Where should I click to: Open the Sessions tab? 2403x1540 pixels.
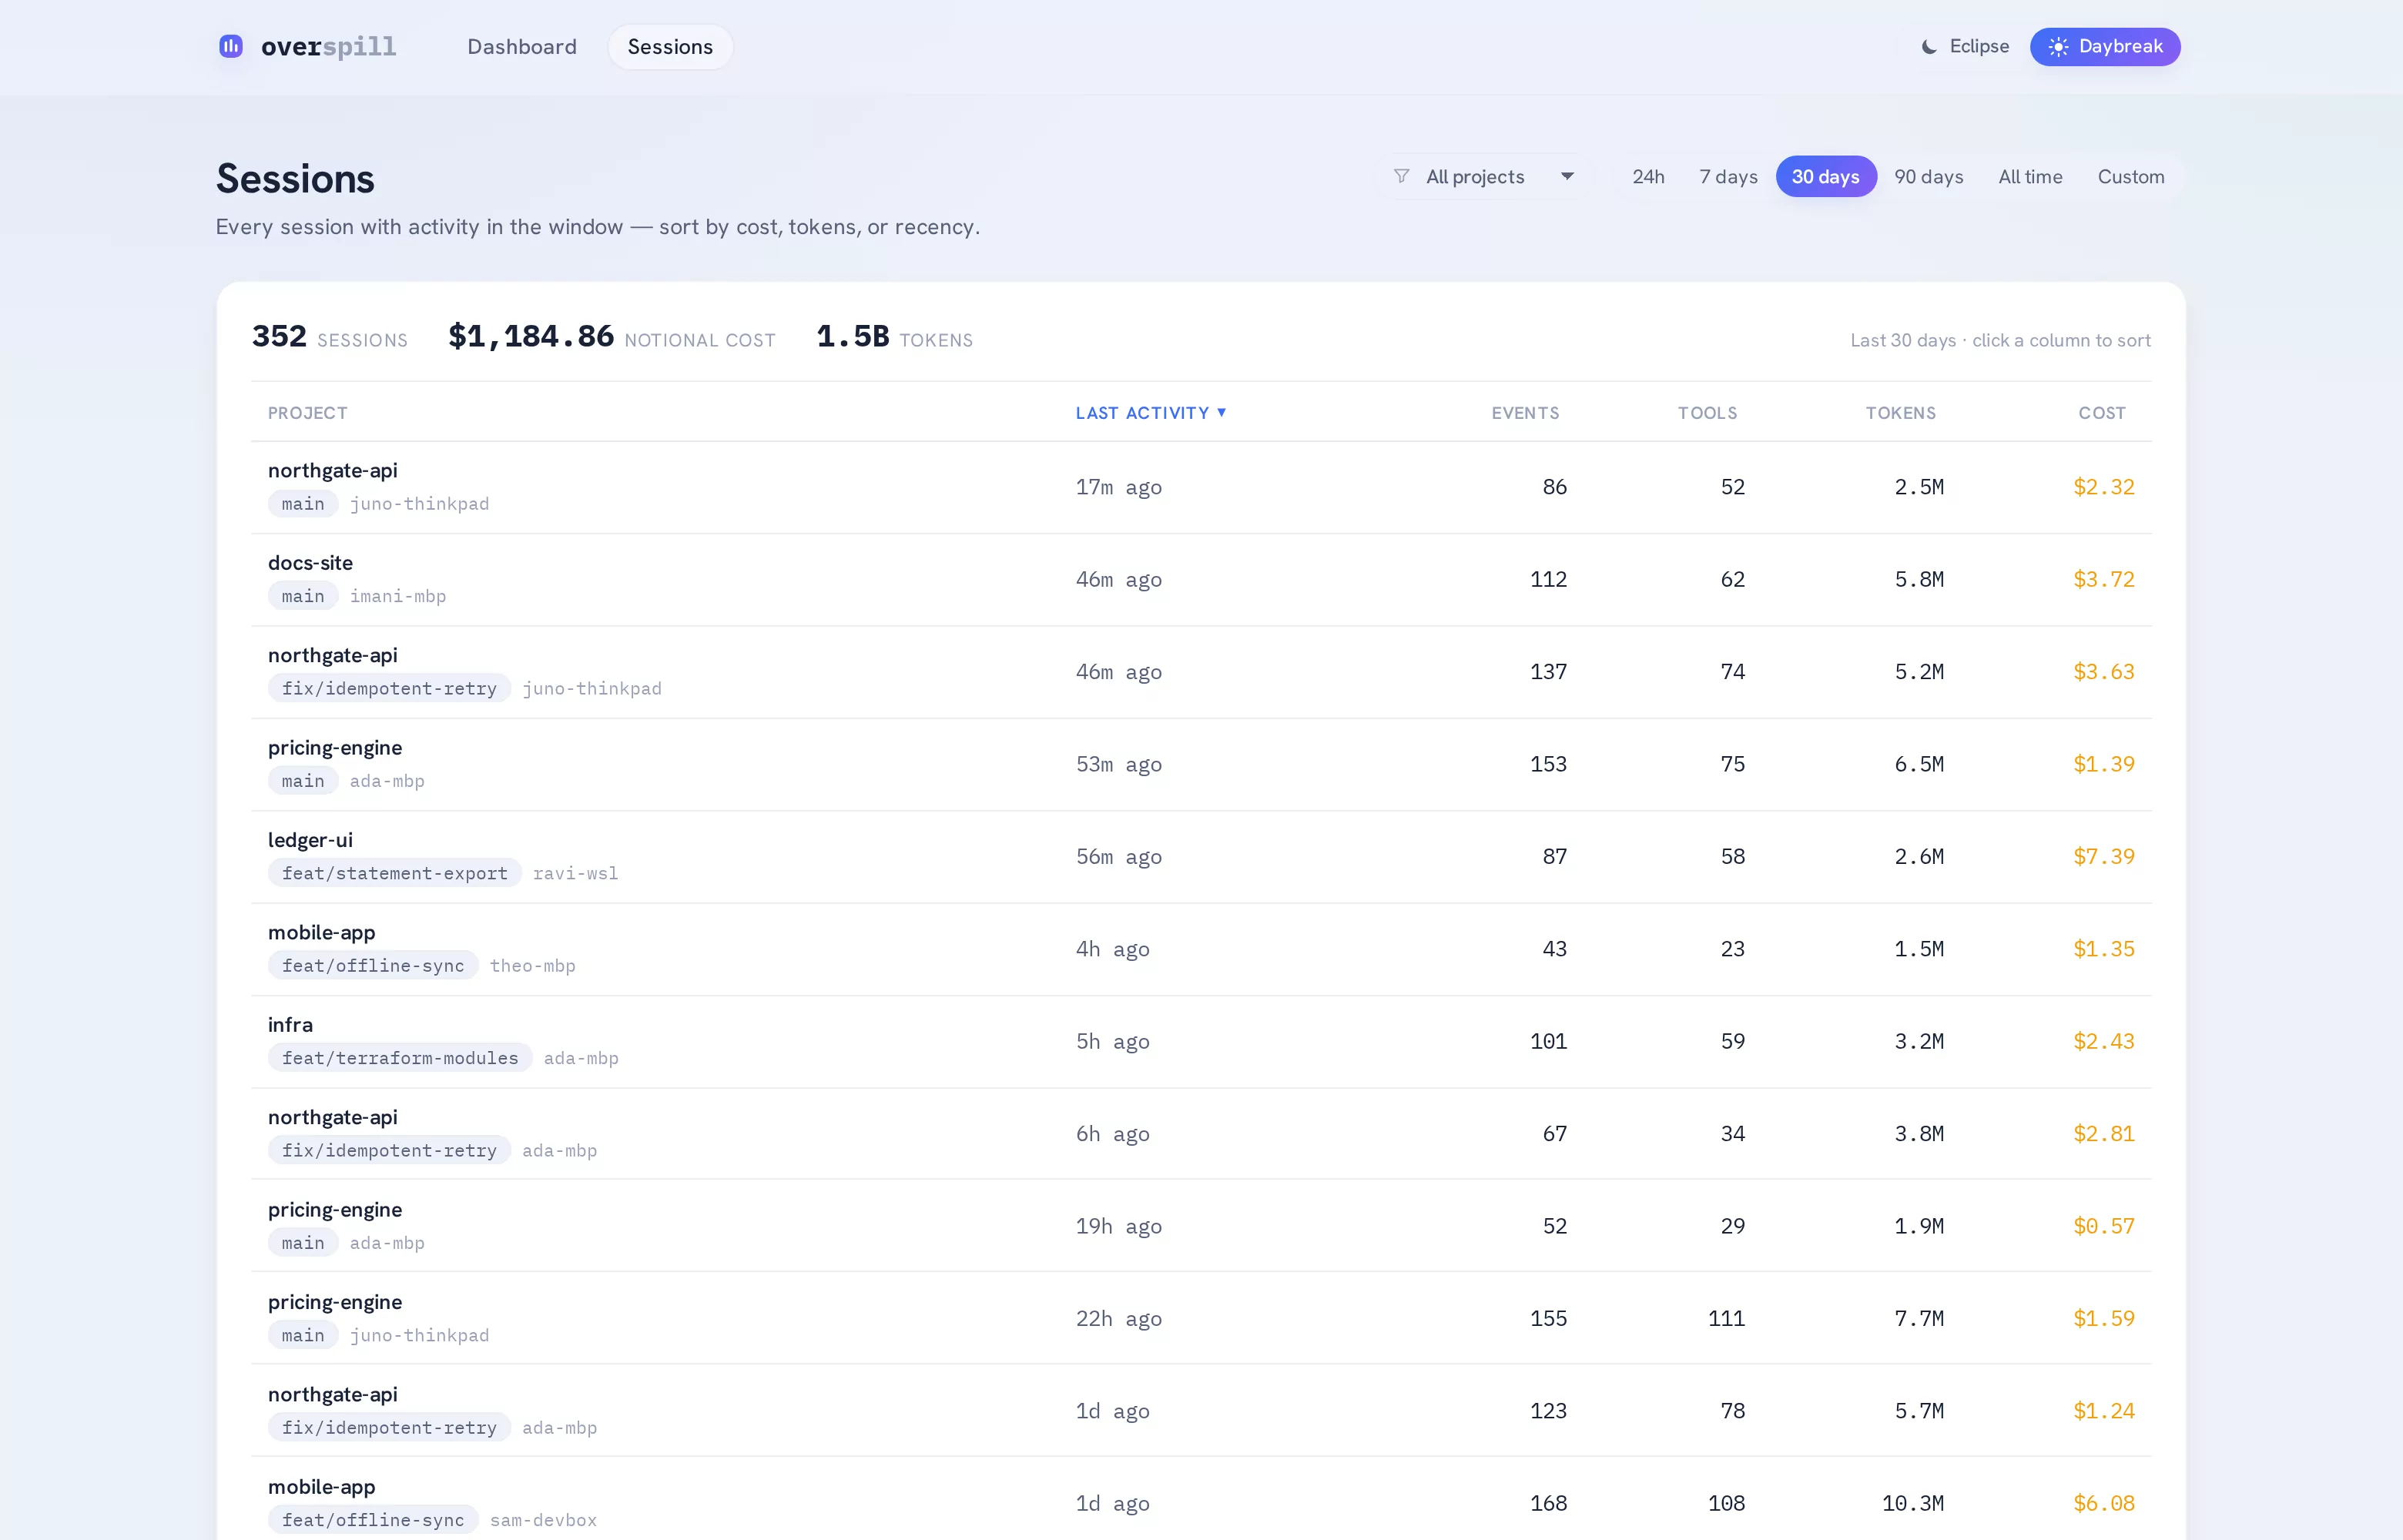(x=670, y=46)
